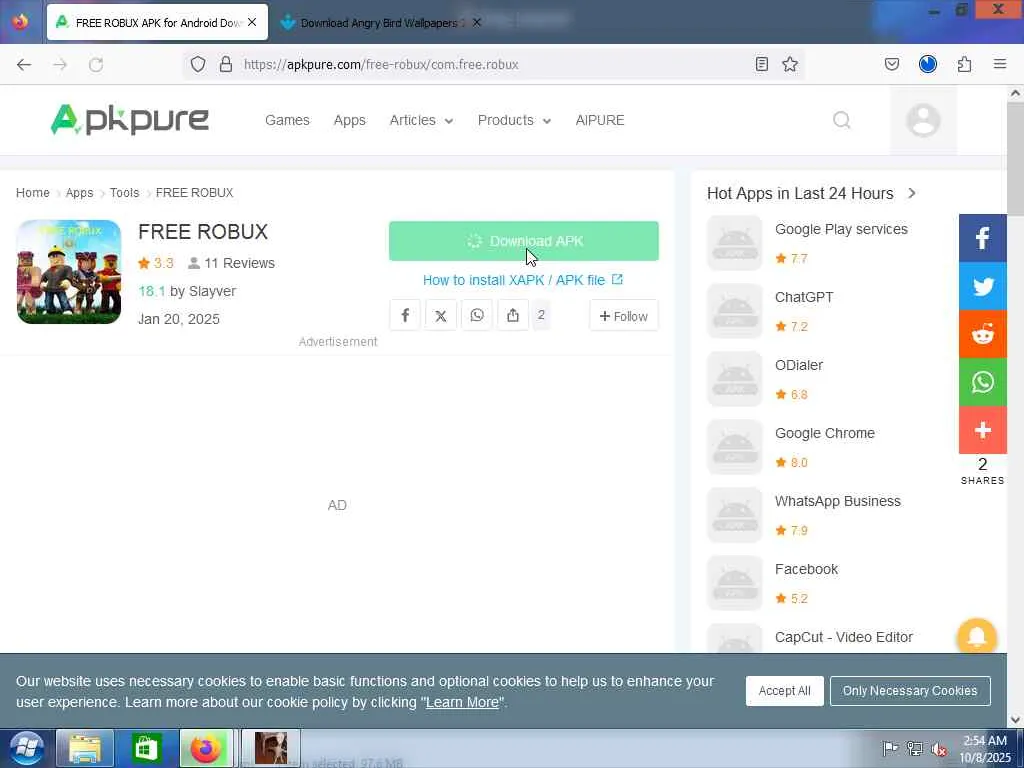Open the Games nav item
Image resolution: width=1024 pixels, height=768 pixels.
click(x=287, y=120)
